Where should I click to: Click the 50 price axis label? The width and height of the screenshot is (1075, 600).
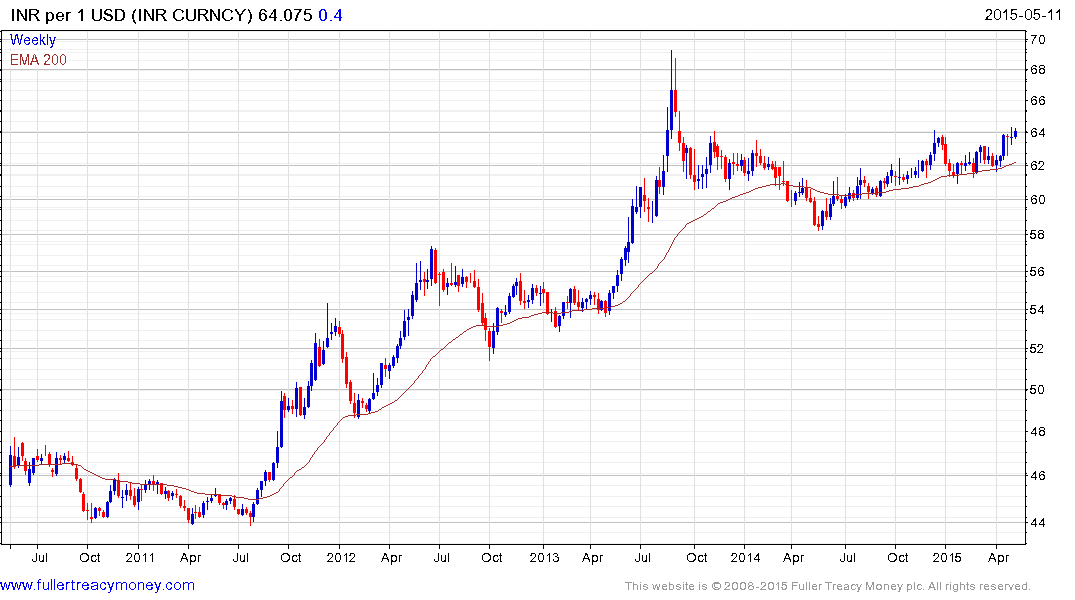point(1037,389)
